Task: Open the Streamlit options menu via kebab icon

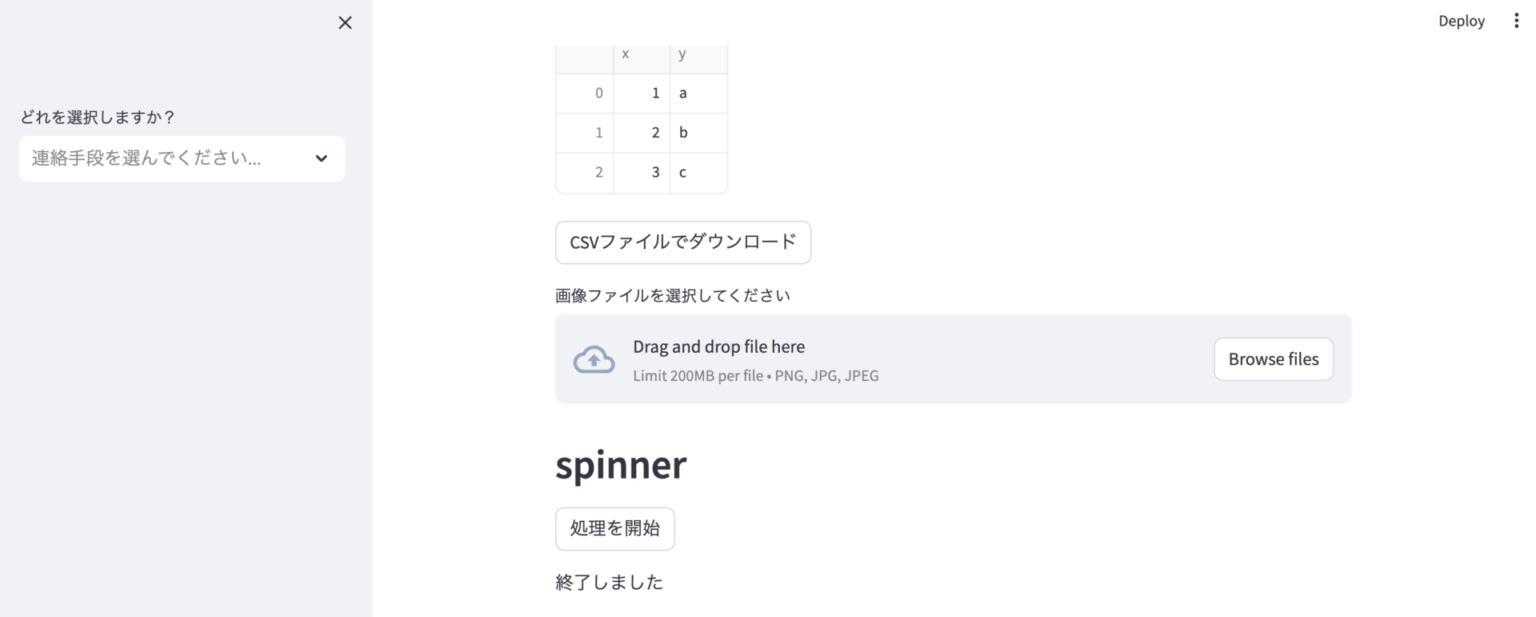Action: pyautogui.click(x=1518, y=20)
